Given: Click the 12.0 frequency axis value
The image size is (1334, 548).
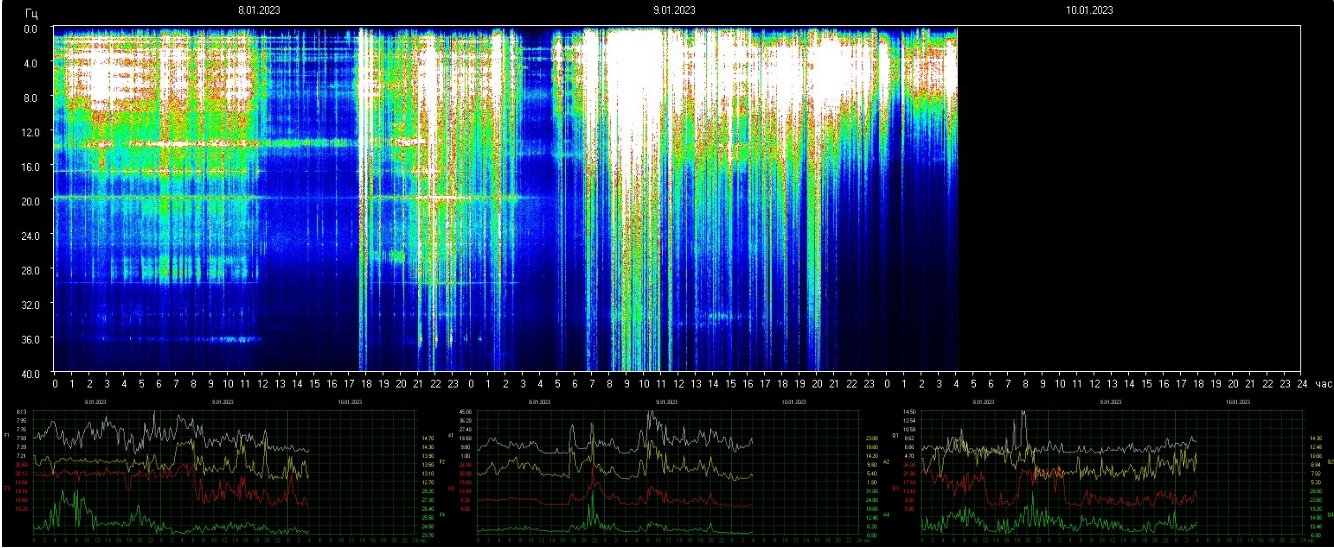Looking at the screenshot, I should click(30, 132).
